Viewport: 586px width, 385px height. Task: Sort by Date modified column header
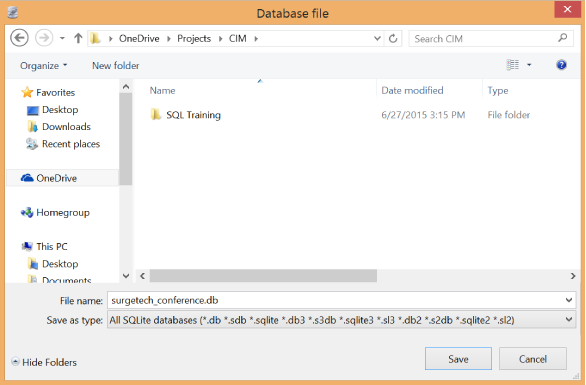[x=412, y=90]
